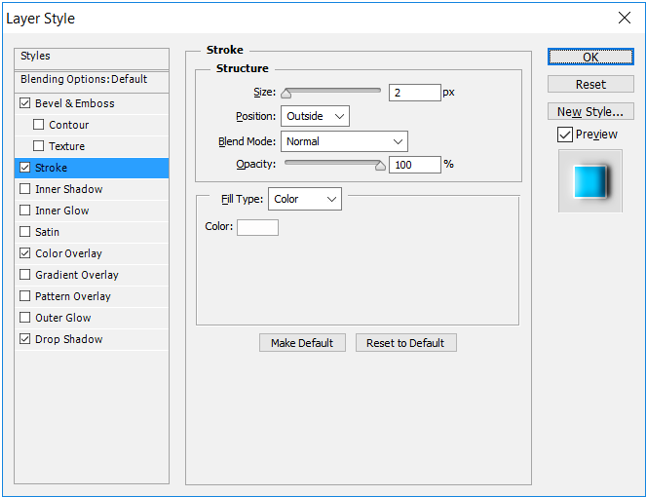
Task: Select the Bevel & Emboss label
Action: tap(75, 103)
